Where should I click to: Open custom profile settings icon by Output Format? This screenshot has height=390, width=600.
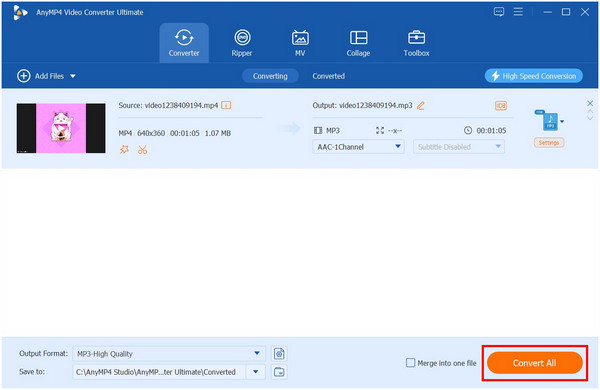click(x=279, y=354)
